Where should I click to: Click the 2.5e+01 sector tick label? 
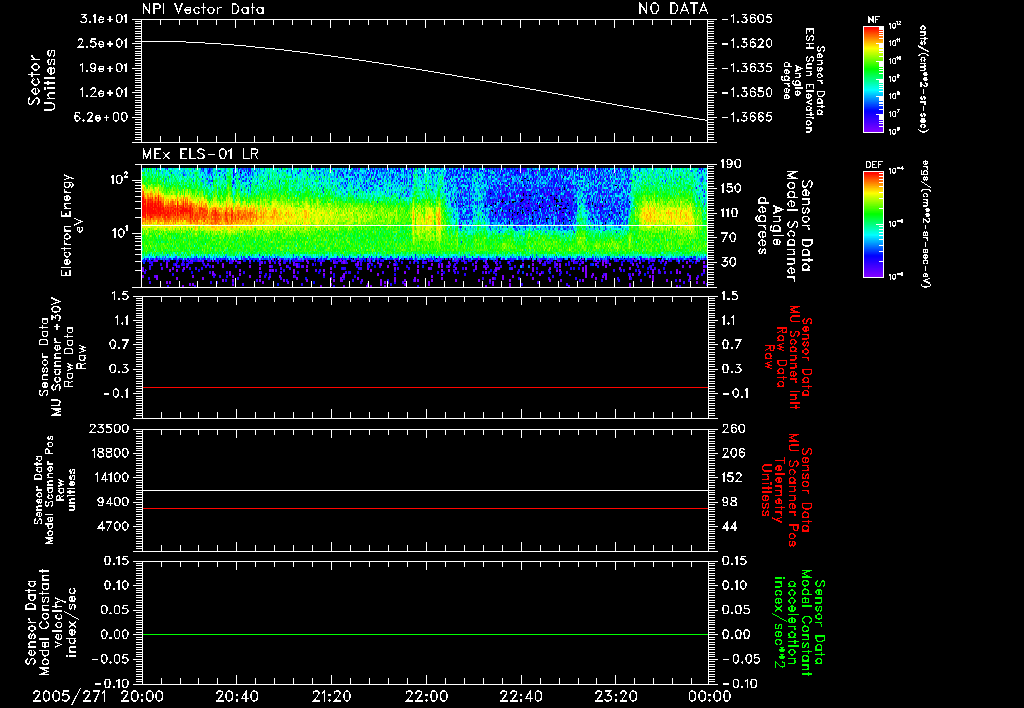click(103, 43)
